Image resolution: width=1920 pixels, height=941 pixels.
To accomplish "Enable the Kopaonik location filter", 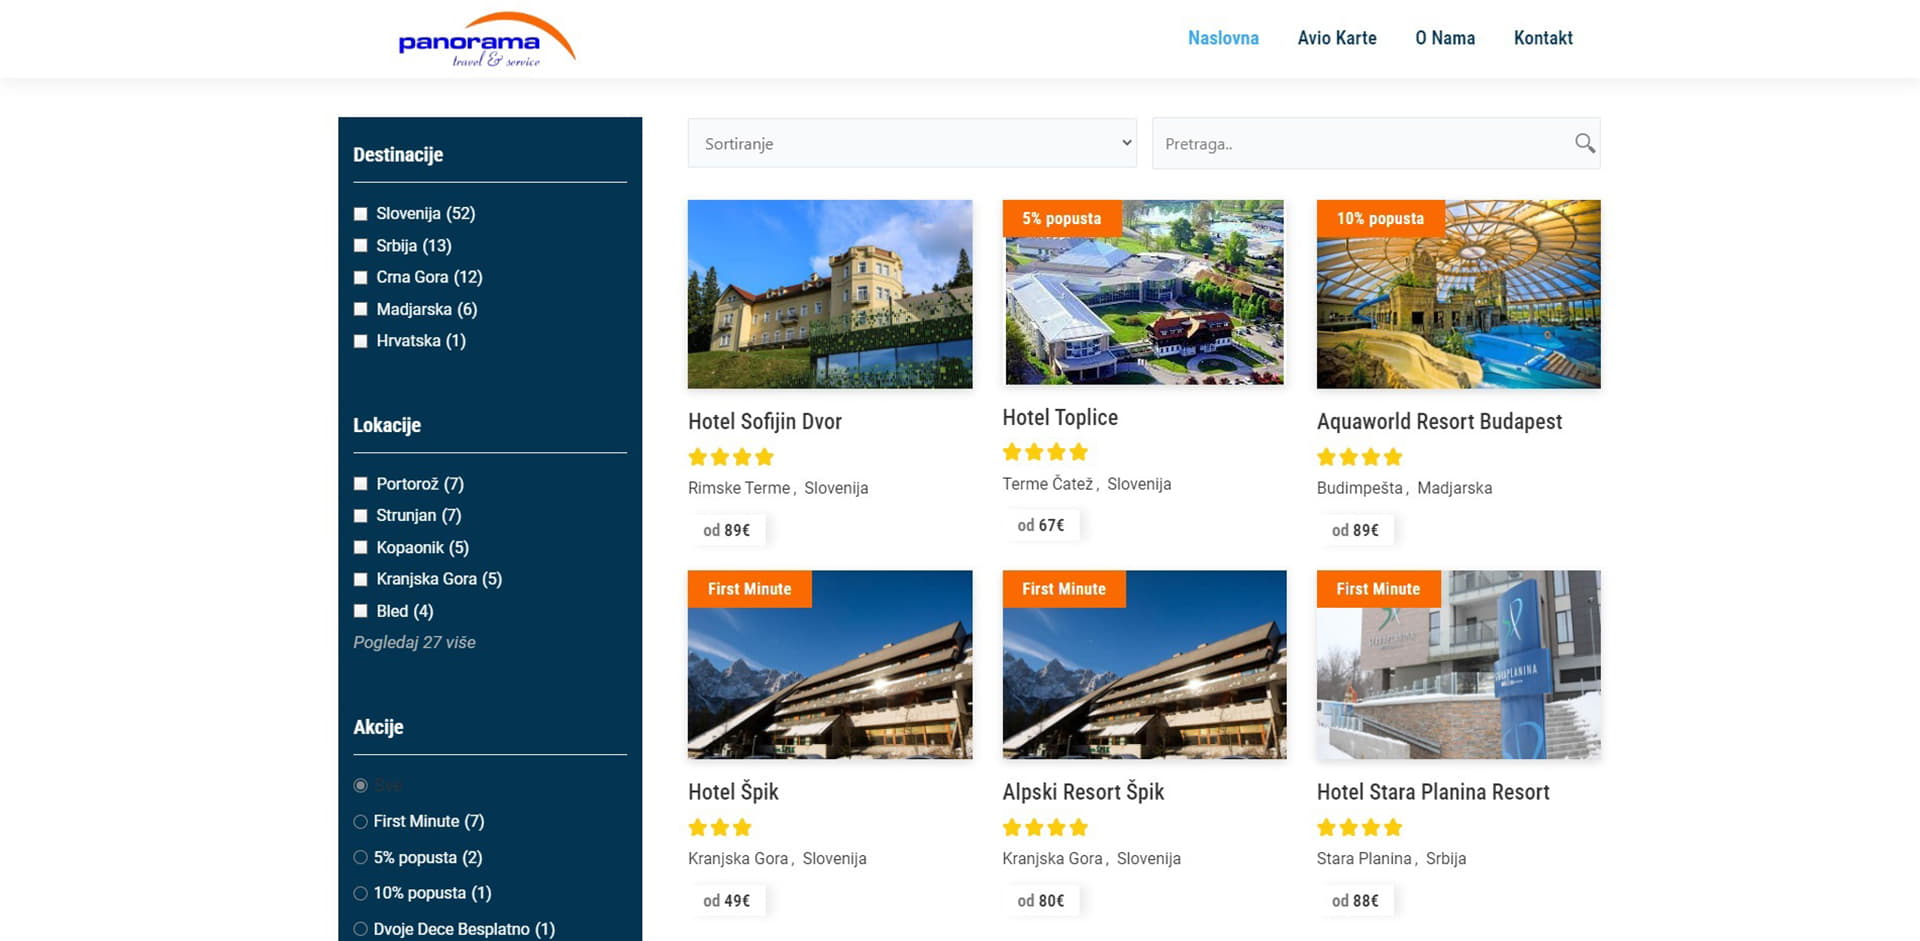I will coord(361,548).
